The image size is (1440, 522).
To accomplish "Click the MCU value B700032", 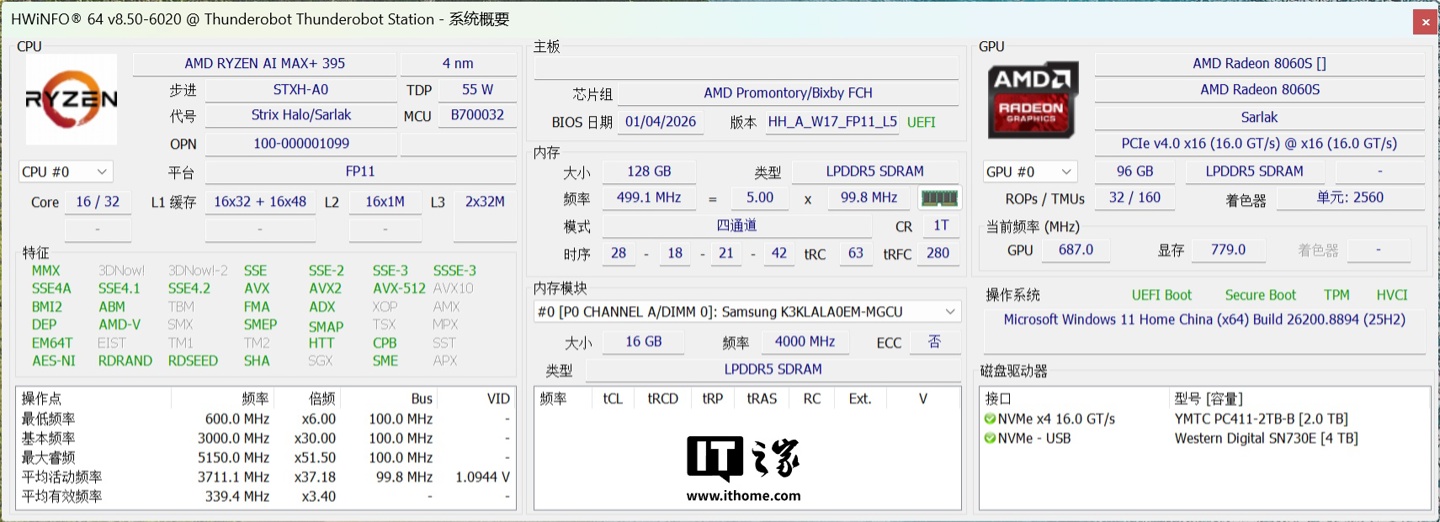I will 477,116.
